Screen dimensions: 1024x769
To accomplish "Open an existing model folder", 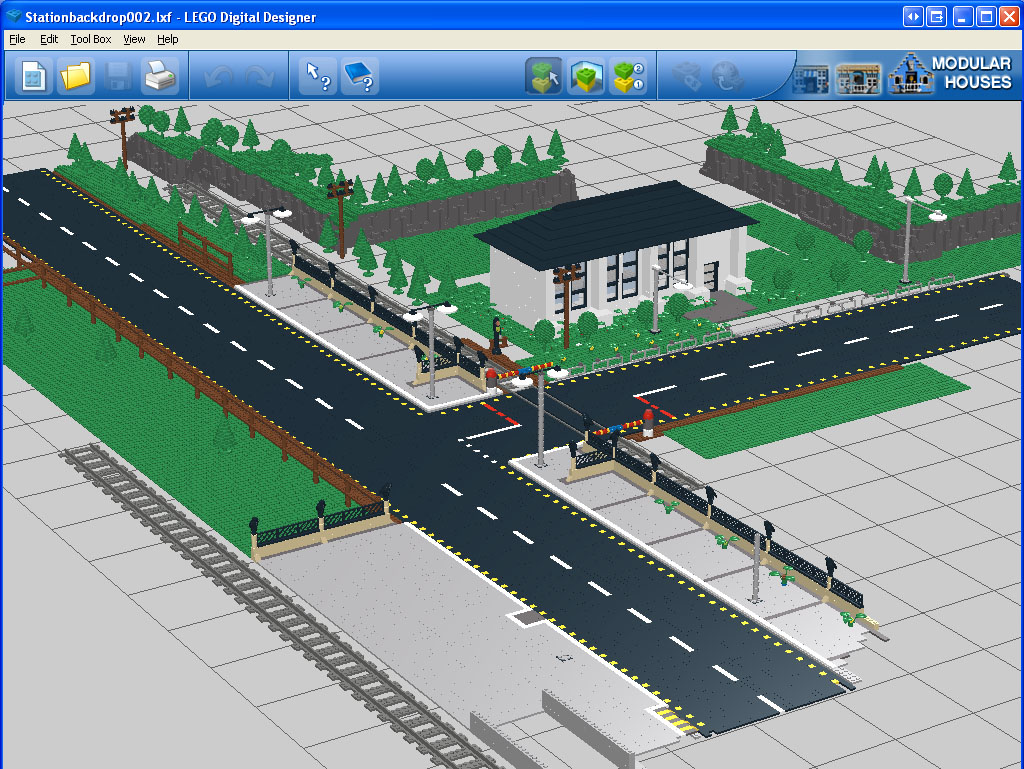I will coord(75,76).
